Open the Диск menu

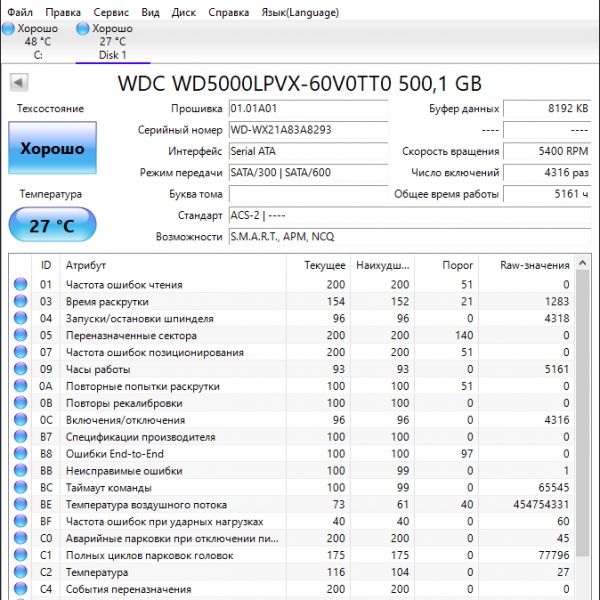click(184, 12)
